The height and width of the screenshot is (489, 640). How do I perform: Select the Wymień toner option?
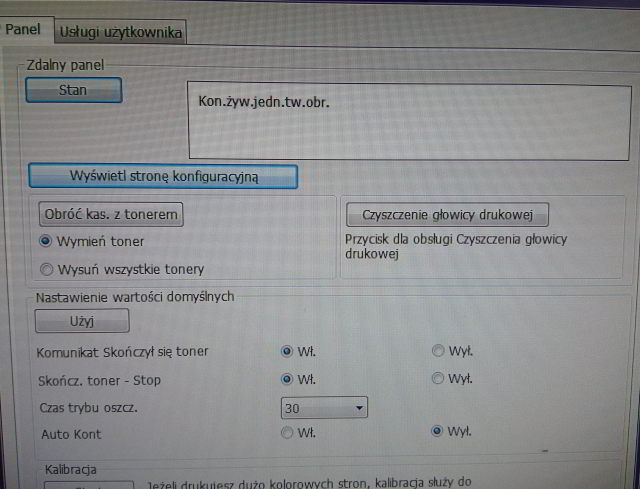[46, 241]
